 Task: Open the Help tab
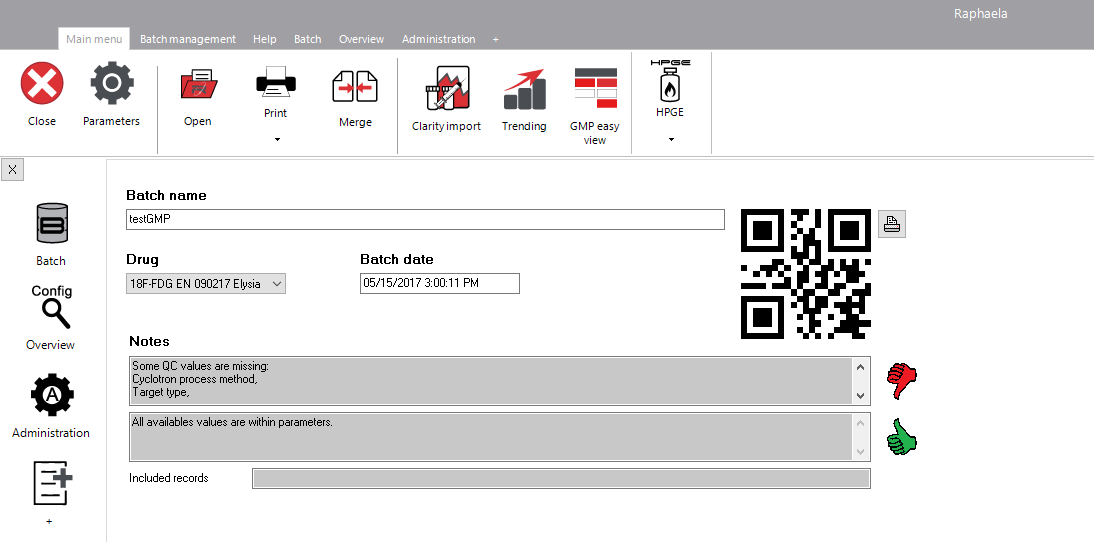pos(264,39)
